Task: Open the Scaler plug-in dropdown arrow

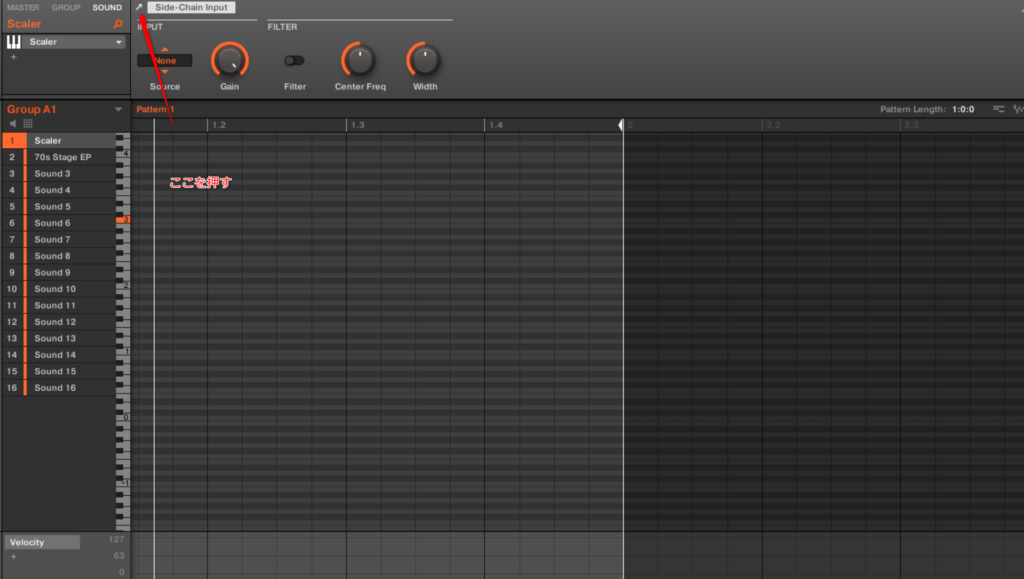Action: (x=119, y=42)
